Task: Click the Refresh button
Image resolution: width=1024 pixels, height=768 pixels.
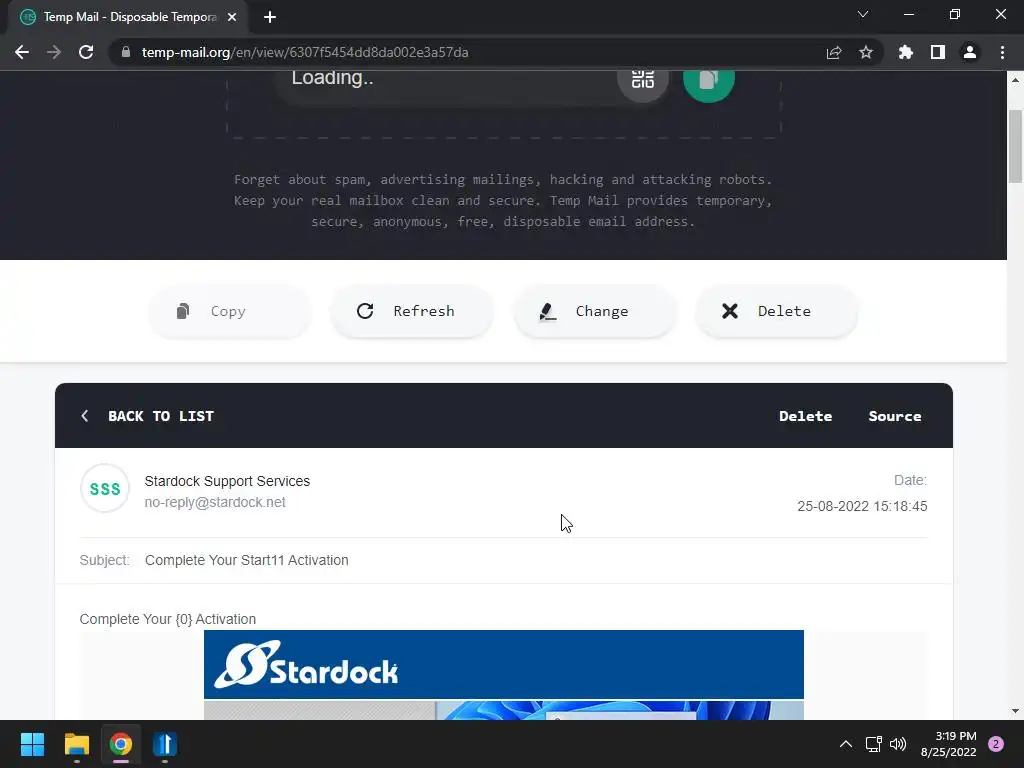Action: click(411, 312)
